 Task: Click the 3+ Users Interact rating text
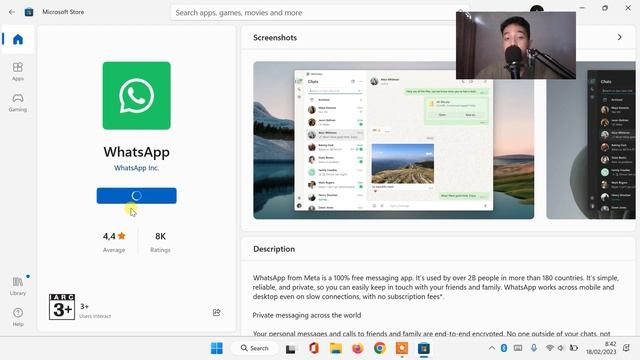tap(95, 311)
